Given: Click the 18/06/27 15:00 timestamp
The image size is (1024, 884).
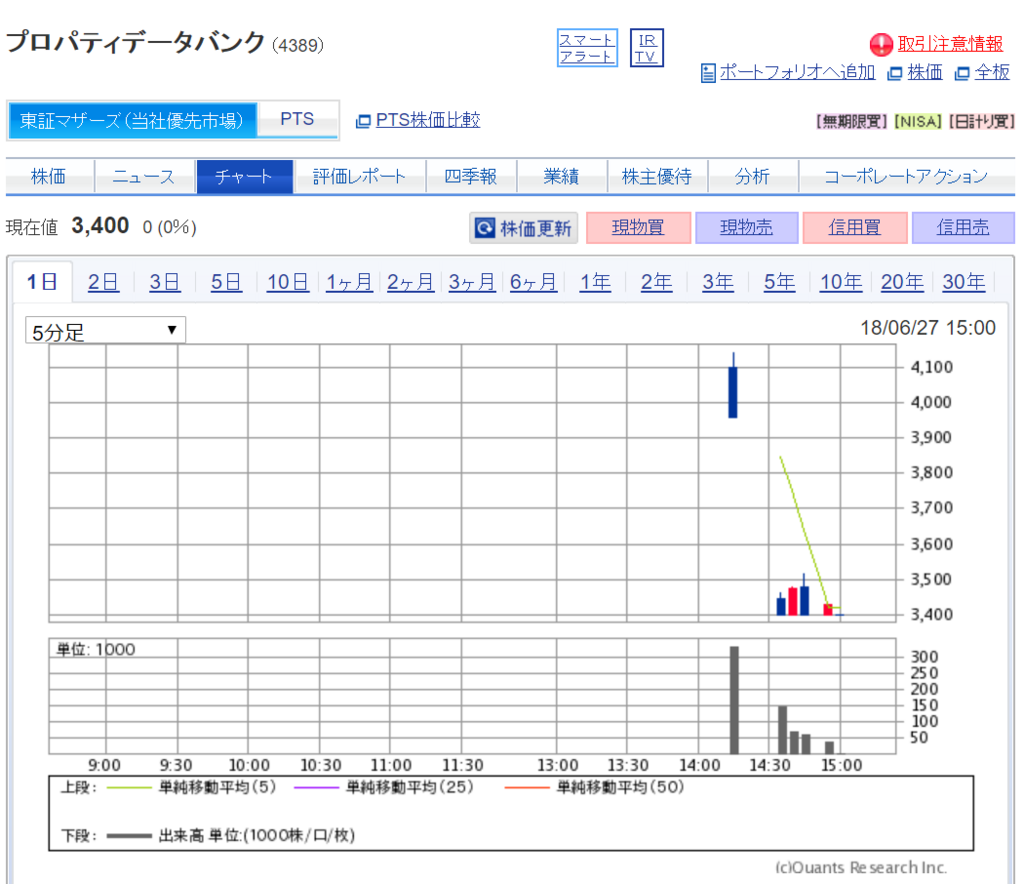Looking at the screenshot, I should pyautogui.click(x=927, y=328).
